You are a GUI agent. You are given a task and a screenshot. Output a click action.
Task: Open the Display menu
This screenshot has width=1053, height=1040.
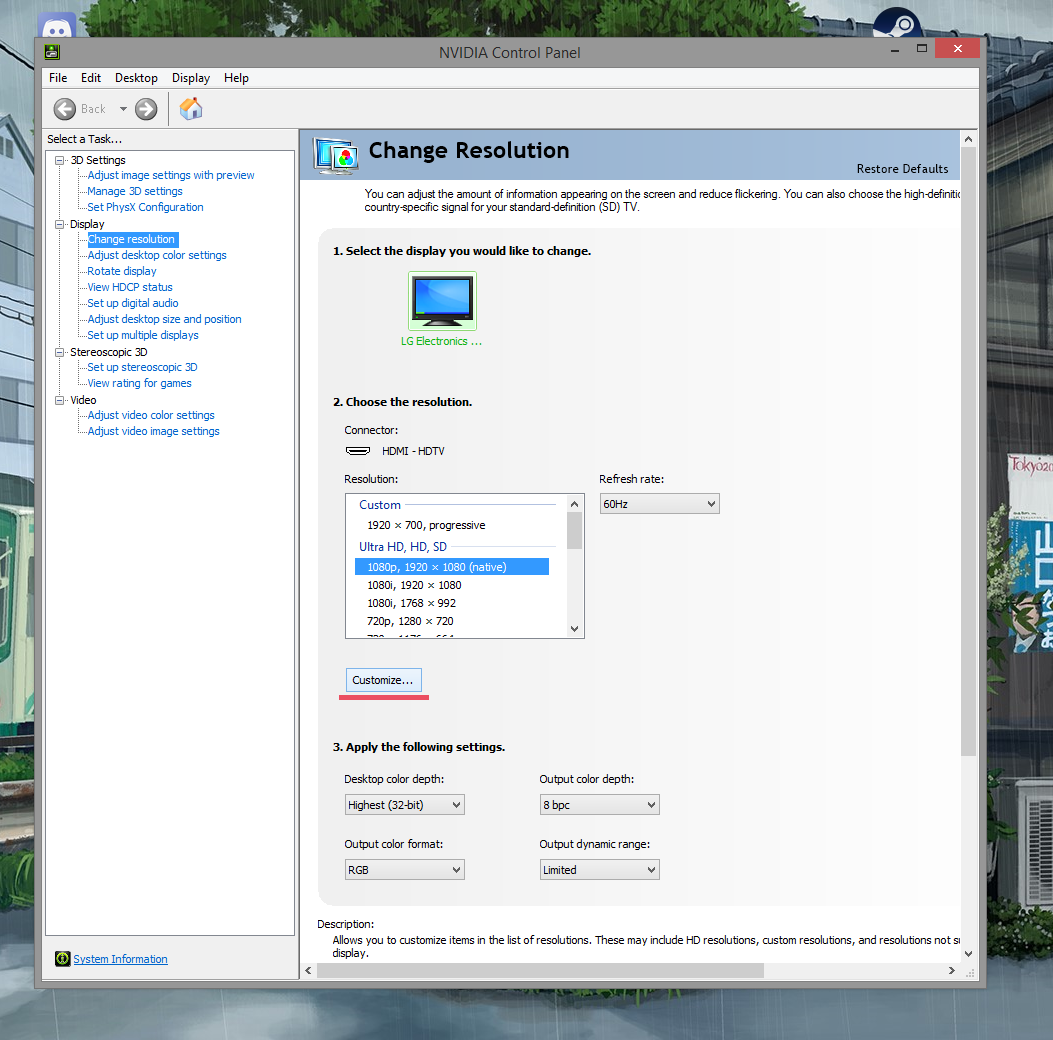click(x=191, y=78)
